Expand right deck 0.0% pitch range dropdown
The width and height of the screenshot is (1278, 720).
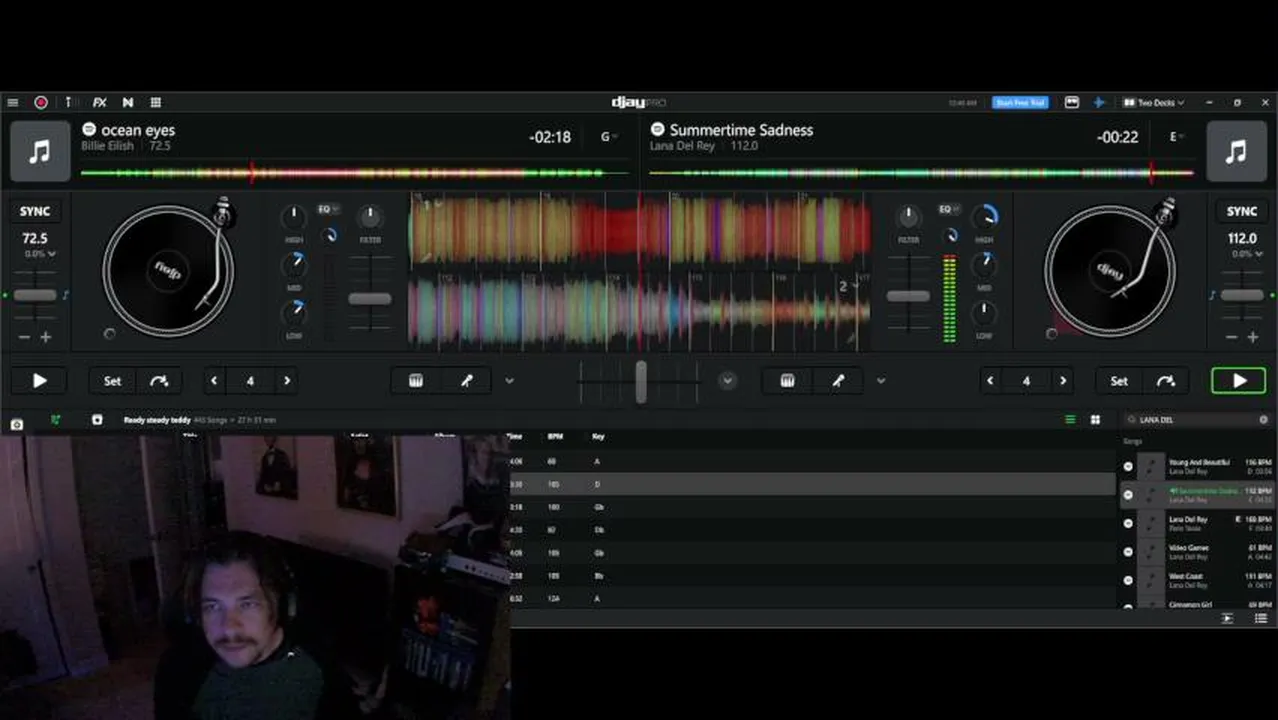pyautogui.click(x=1246, y=254)
